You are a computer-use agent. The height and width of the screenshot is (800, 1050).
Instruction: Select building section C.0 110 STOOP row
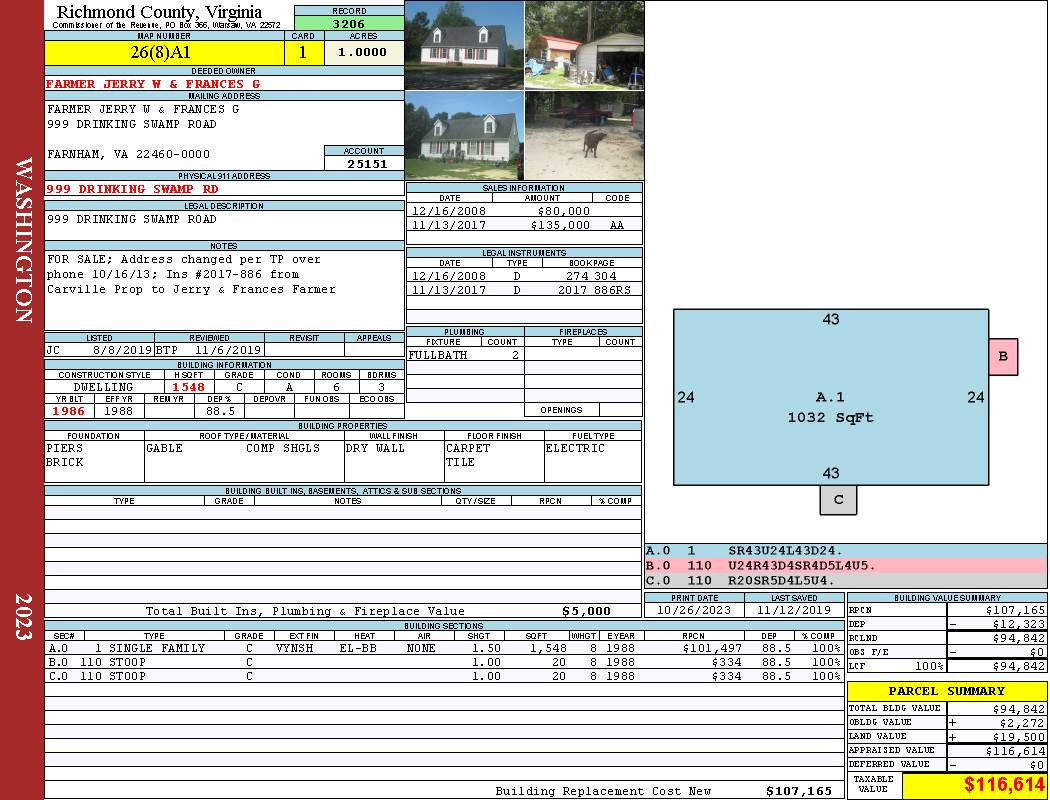click(444, 676)
